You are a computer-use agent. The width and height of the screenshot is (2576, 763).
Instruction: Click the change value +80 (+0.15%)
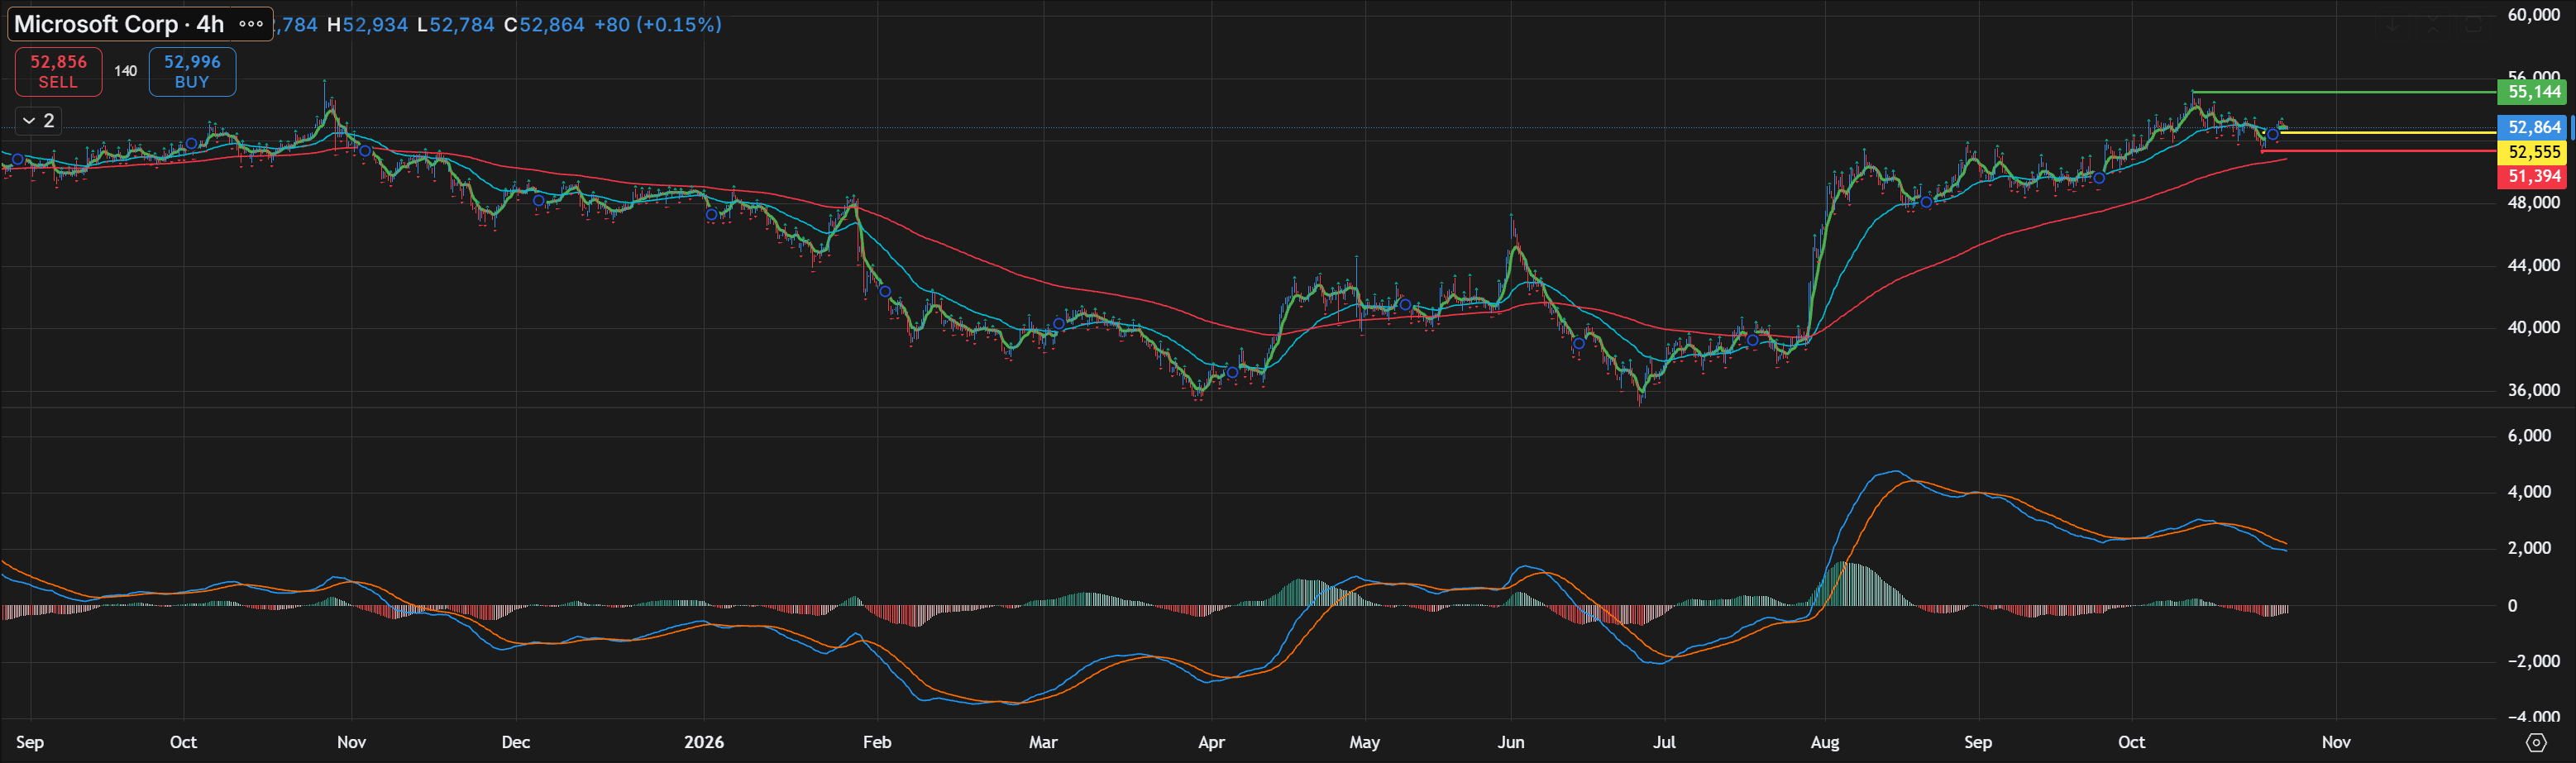click(x=657, y=24)
